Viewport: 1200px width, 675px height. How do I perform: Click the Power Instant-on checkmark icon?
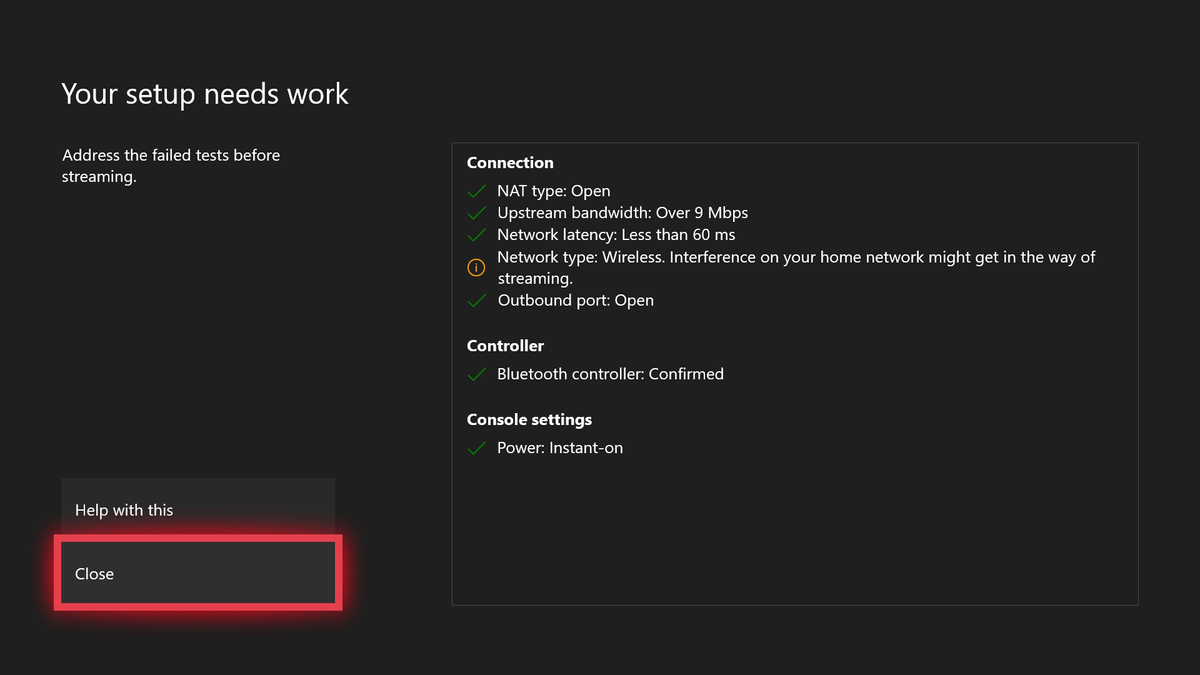[477, 447]
